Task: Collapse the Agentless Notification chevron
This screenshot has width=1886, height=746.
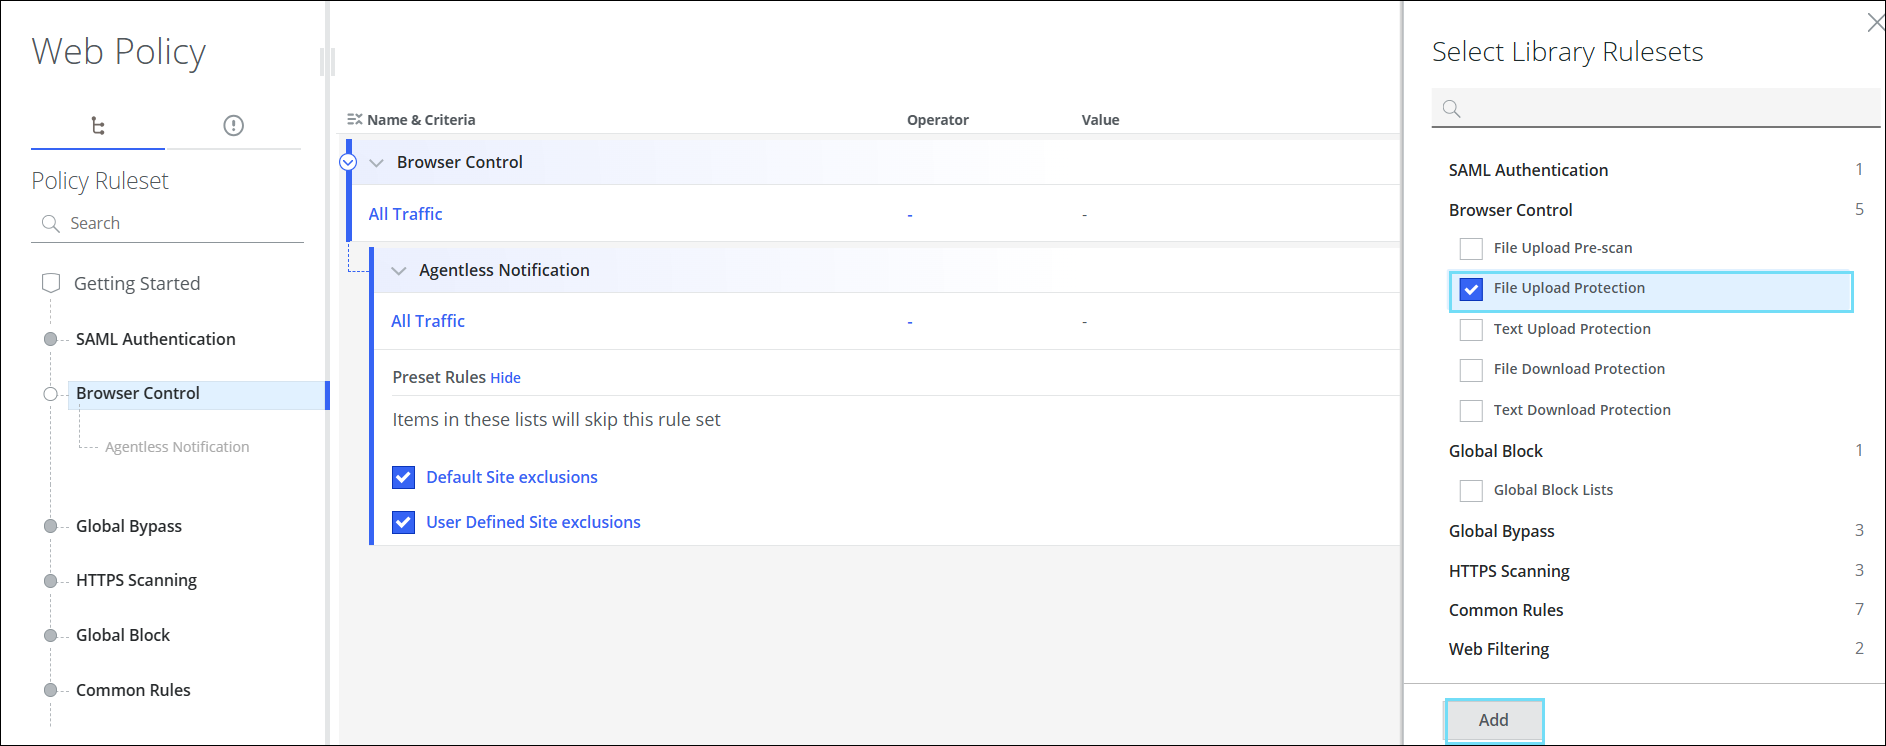Action: tap(399, 271)
